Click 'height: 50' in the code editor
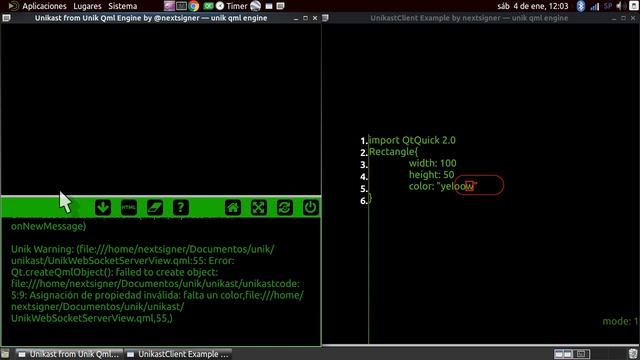Screen dimensions: 640x360 pyautogui.click(x=431, y=175)
